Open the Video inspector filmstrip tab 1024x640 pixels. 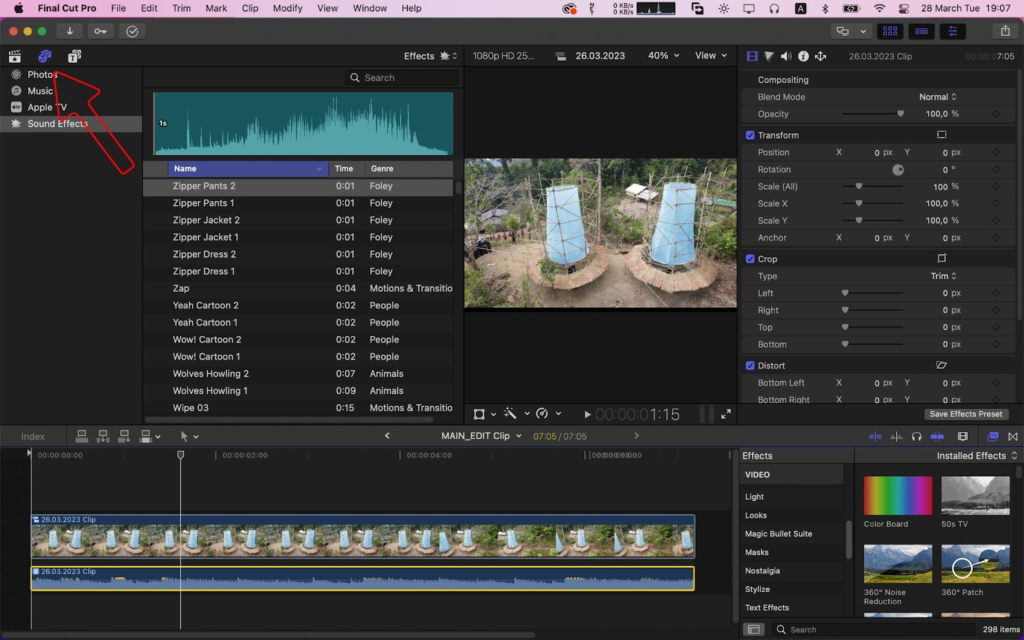[x=752, y=56]
